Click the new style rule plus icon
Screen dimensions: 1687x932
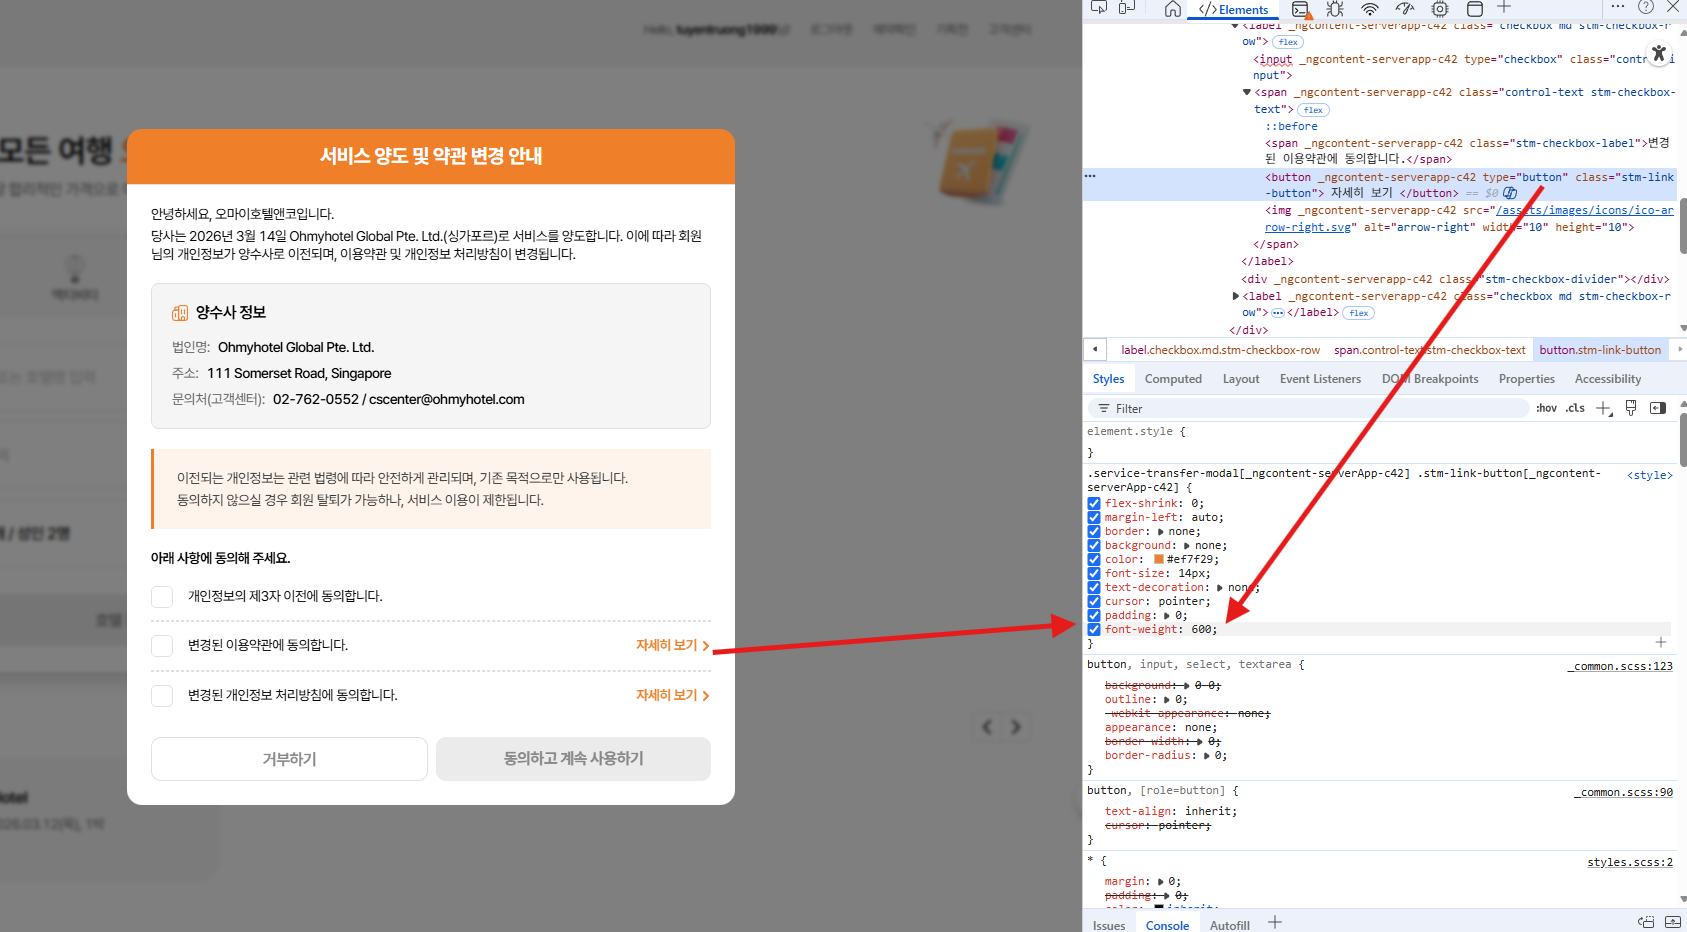point(1604,408)
